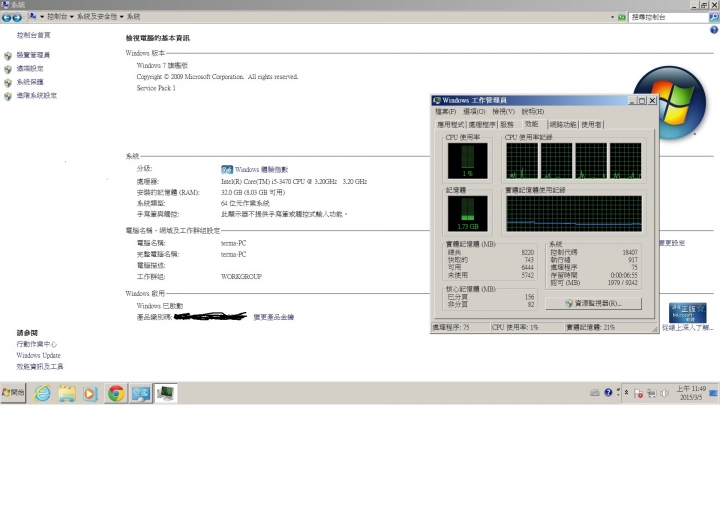Switch to the 使用者 tab
Image resolution: width=720 pixels, height=518 pixels.
(x=591, y=124)
